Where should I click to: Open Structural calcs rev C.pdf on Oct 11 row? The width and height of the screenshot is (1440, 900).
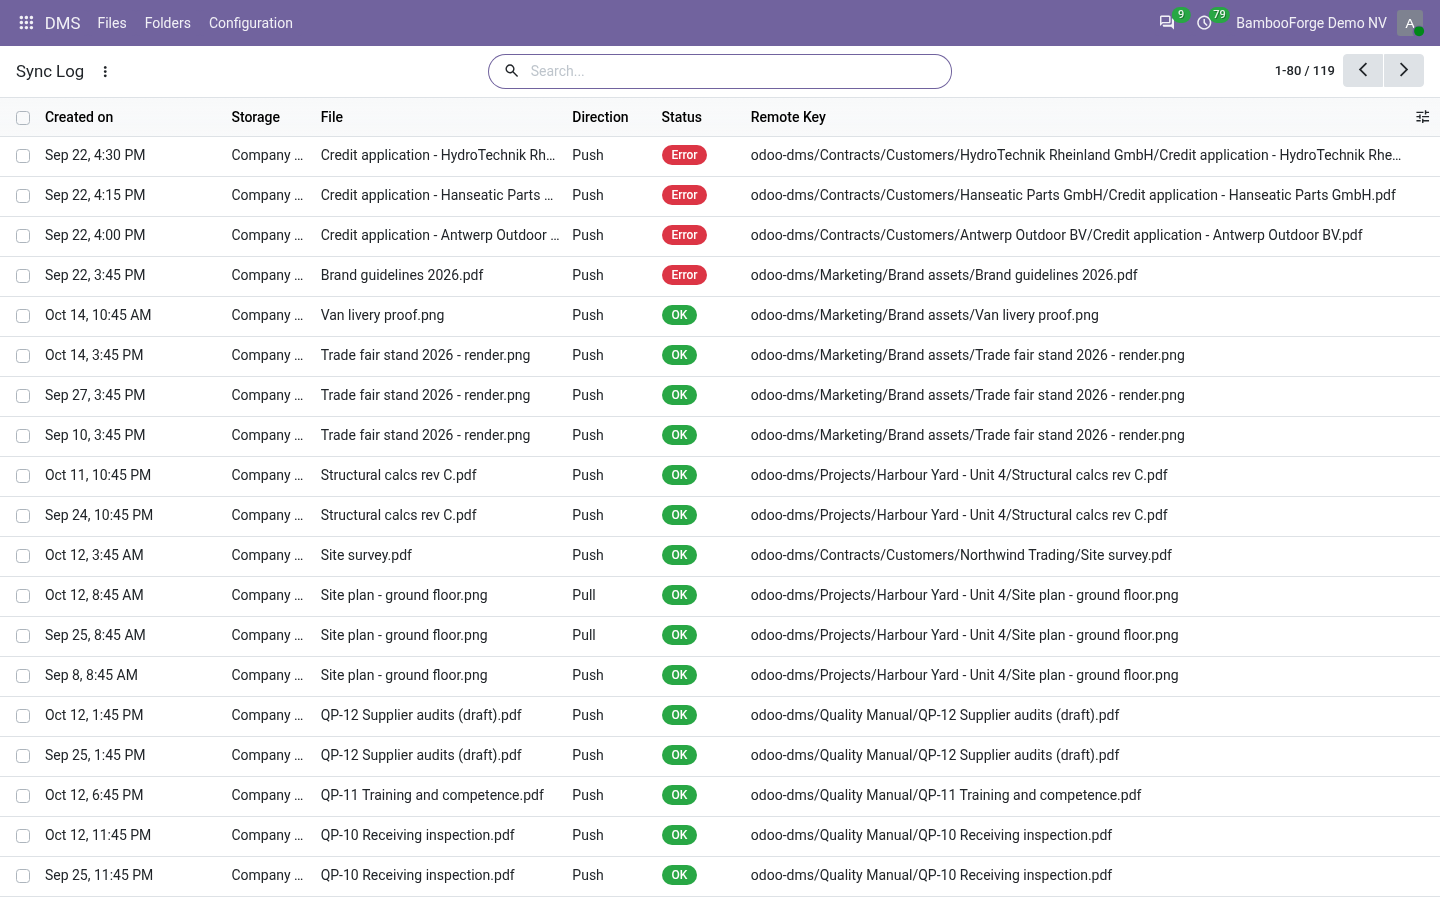pos(398,475)
